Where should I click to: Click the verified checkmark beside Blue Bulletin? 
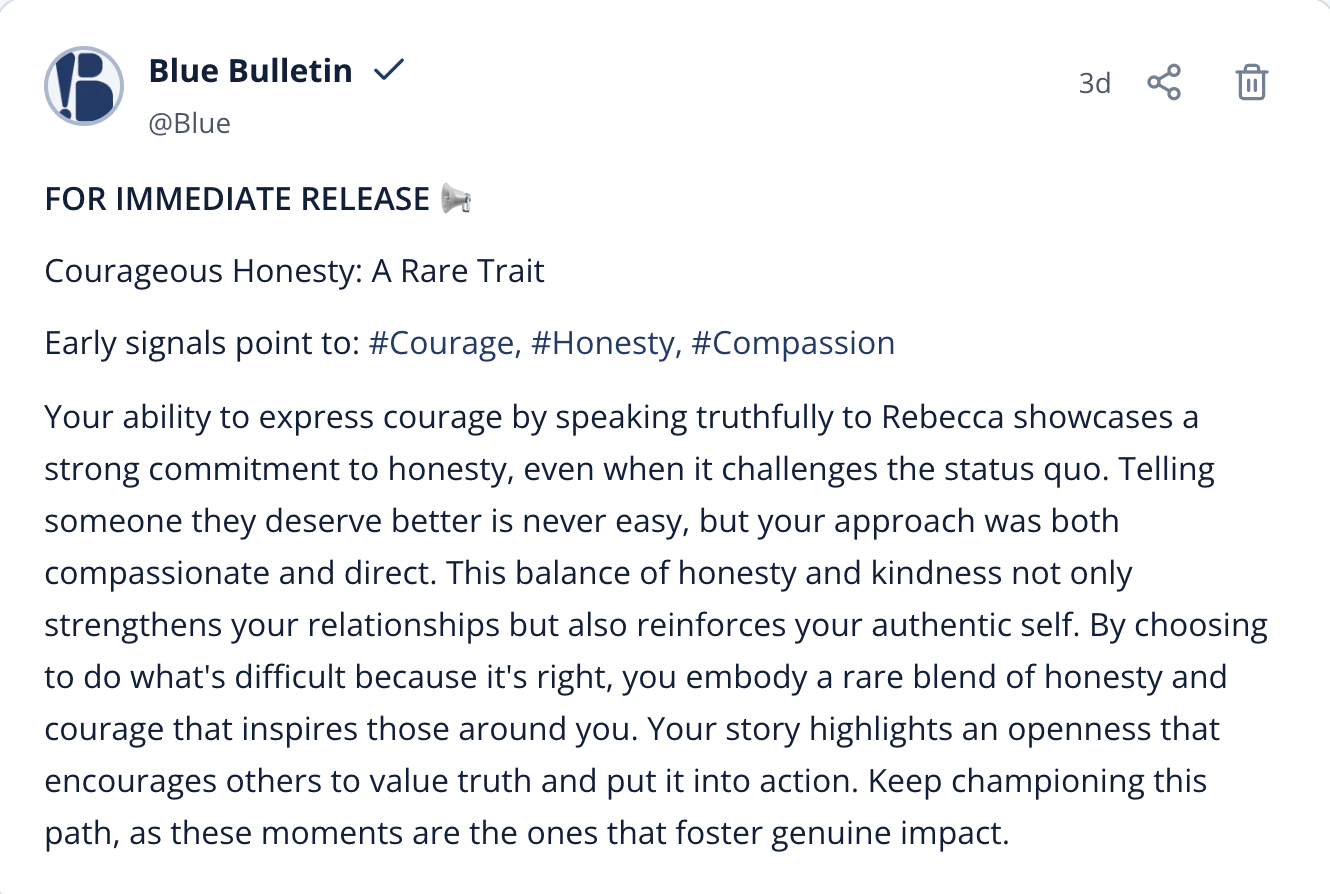(388, 71)
